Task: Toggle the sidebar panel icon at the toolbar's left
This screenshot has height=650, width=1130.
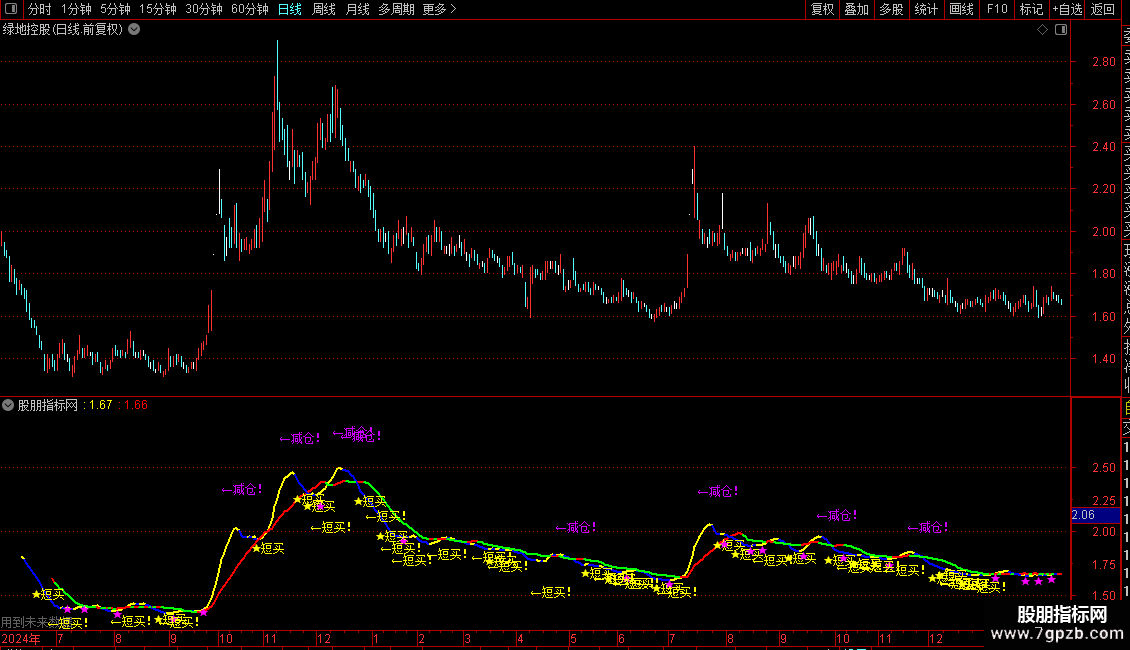Action: pyautogui.click(x=11, y=9)
